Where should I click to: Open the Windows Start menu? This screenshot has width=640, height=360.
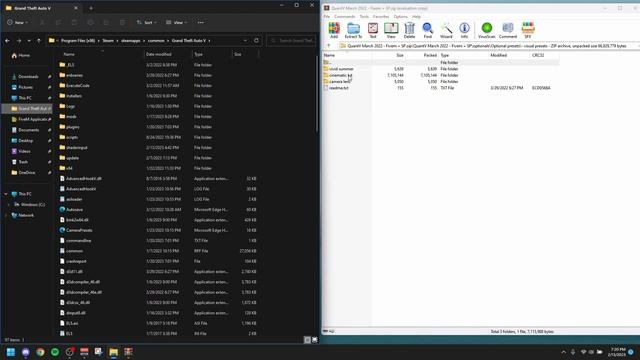[11, 352]
